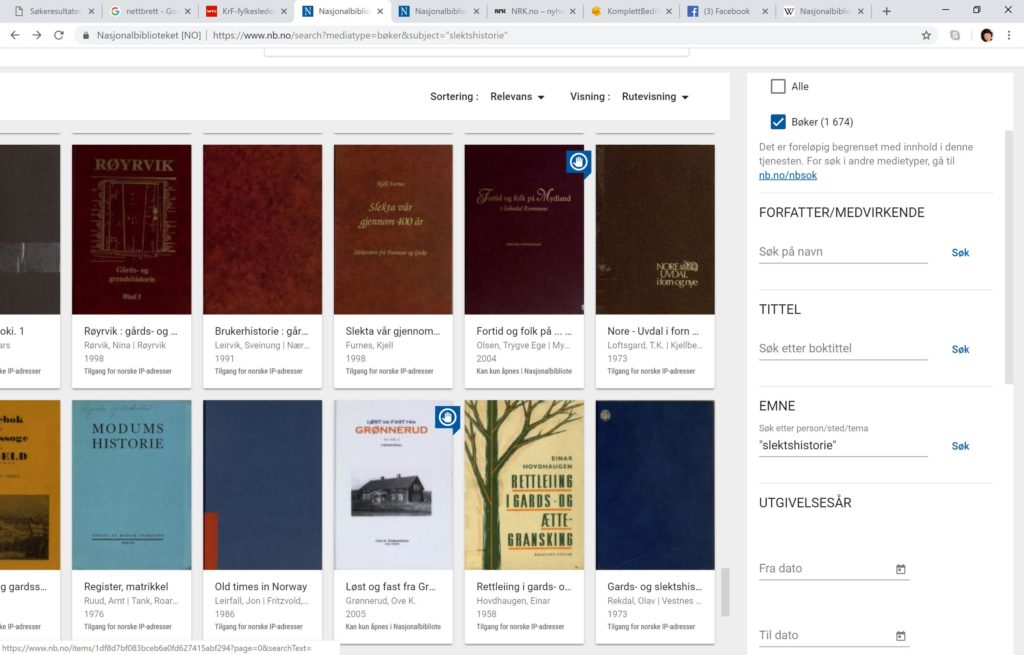Click restricted-access hand badge on Fortid og folk

pyautogui.click(x=578, y=161)
